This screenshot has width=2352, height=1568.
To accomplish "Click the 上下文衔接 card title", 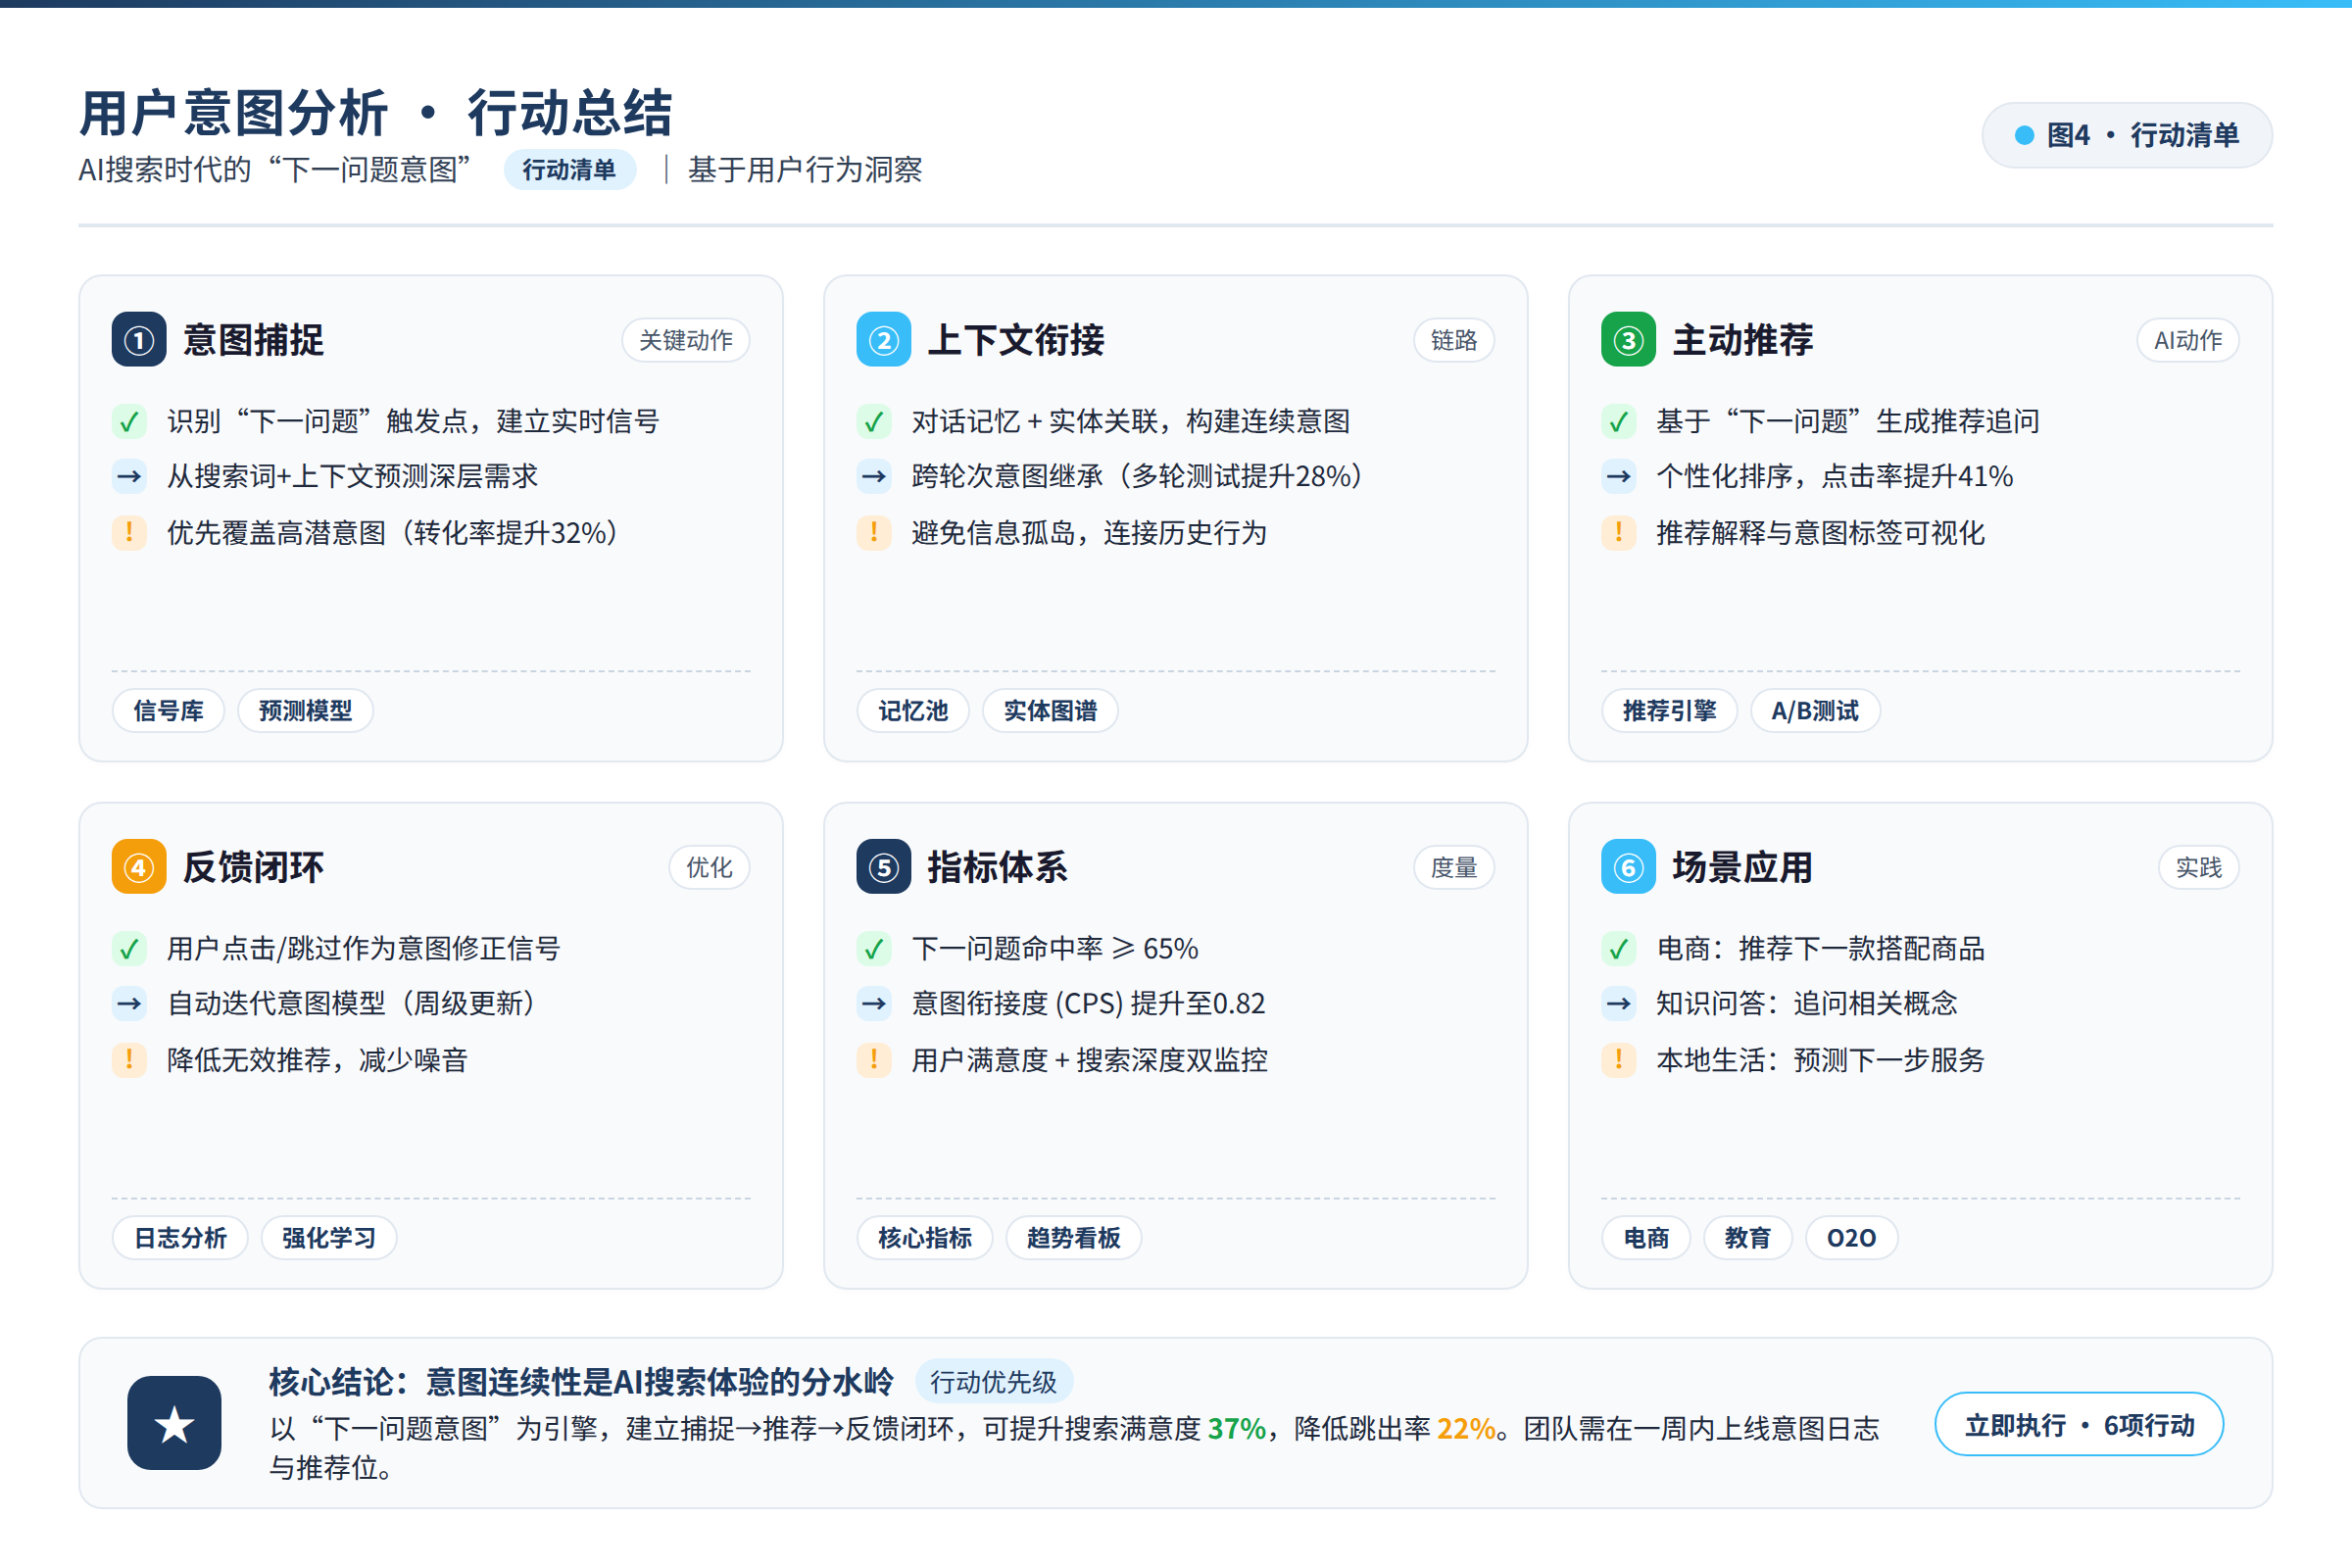I will coord(1016,340).
